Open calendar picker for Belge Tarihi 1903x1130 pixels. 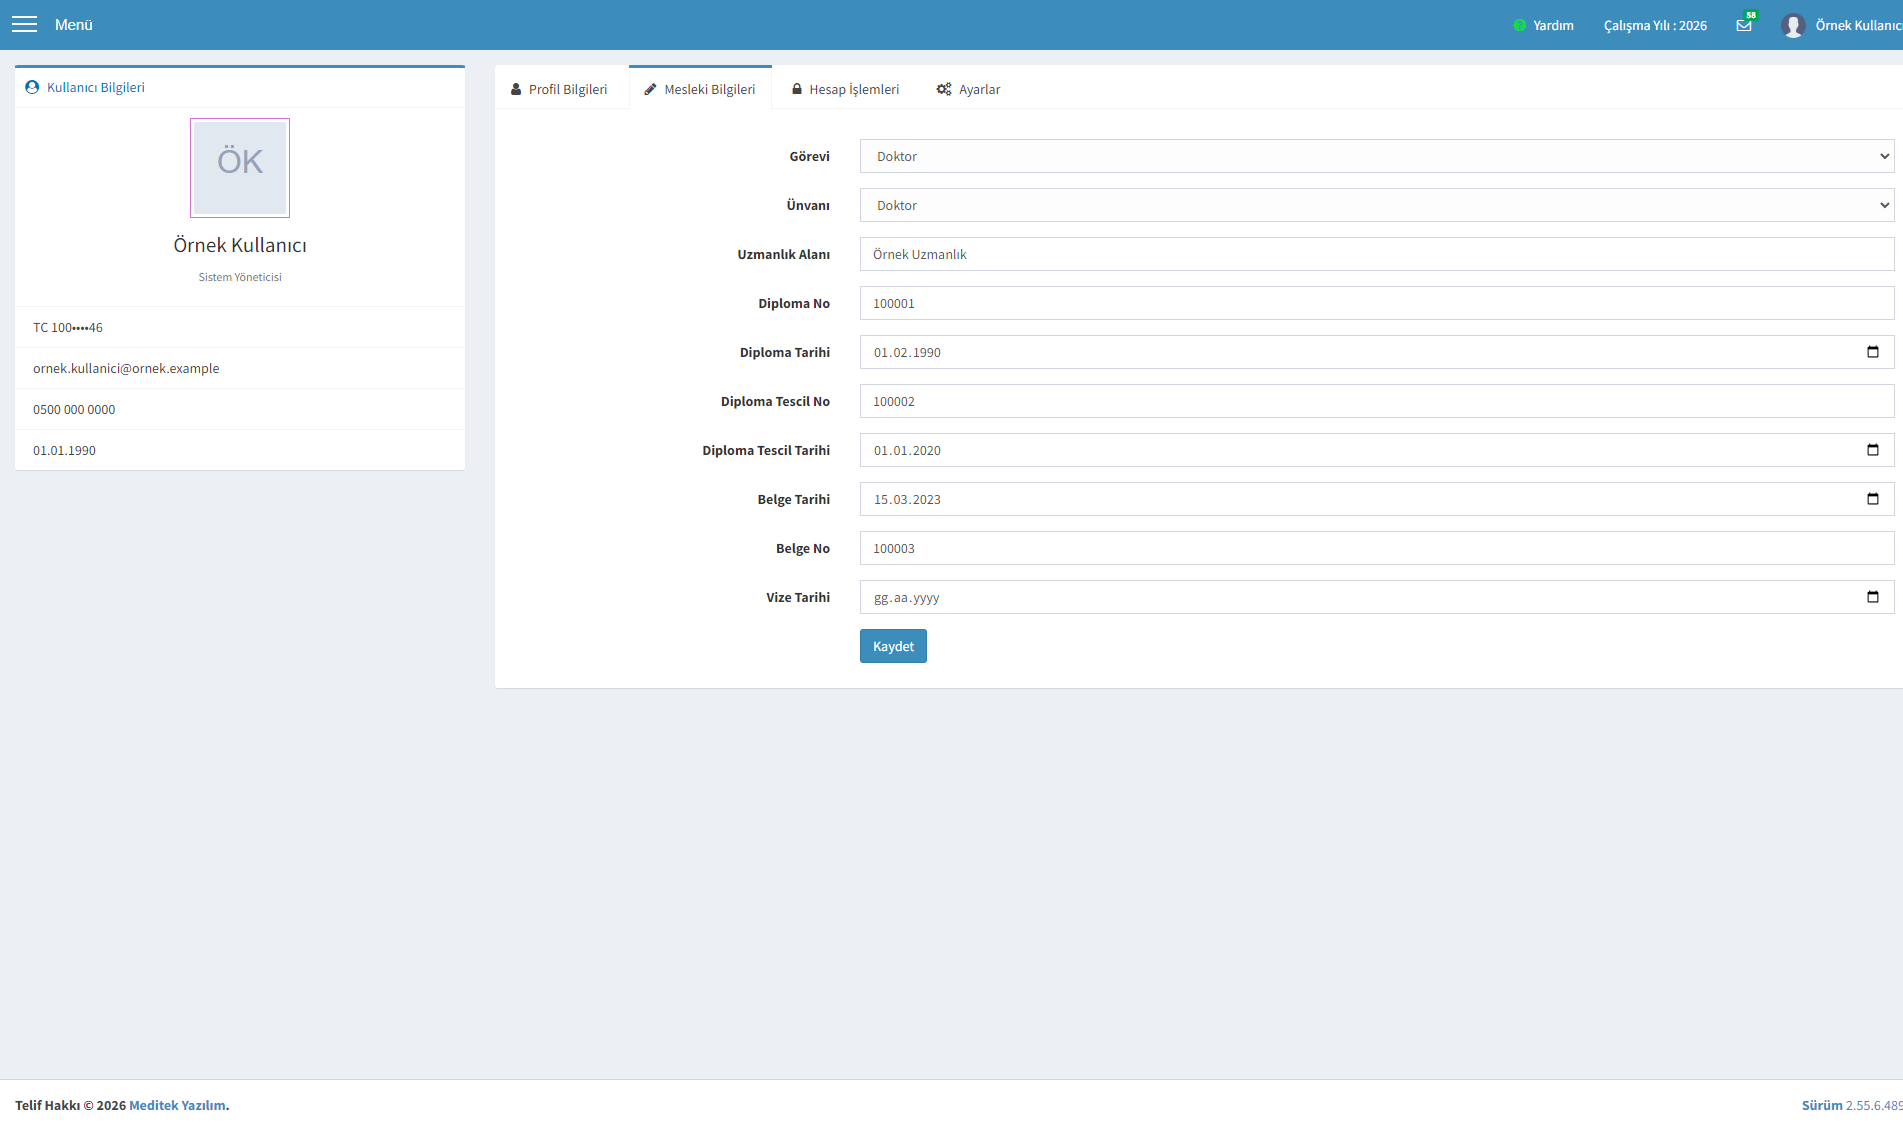[x=1873, y=499]
